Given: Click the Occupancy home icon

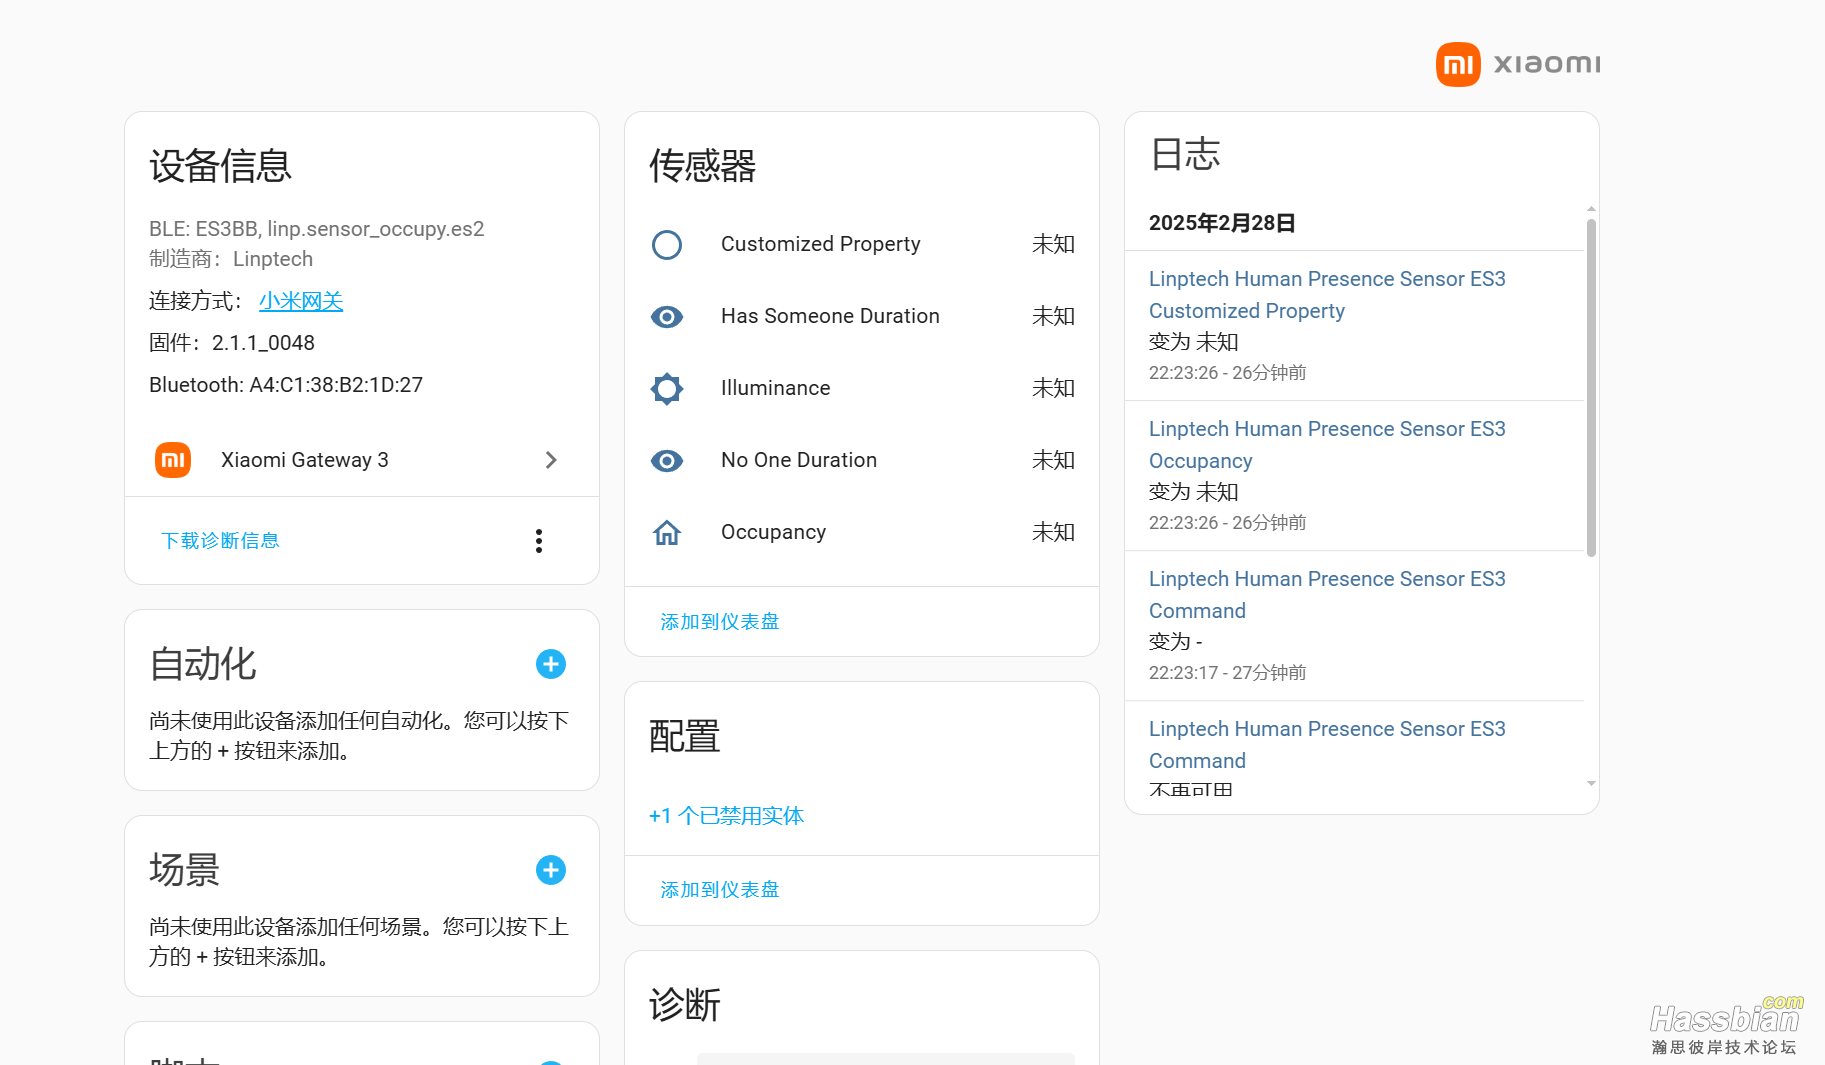Looking at the screenshot, I should point(667,533).
